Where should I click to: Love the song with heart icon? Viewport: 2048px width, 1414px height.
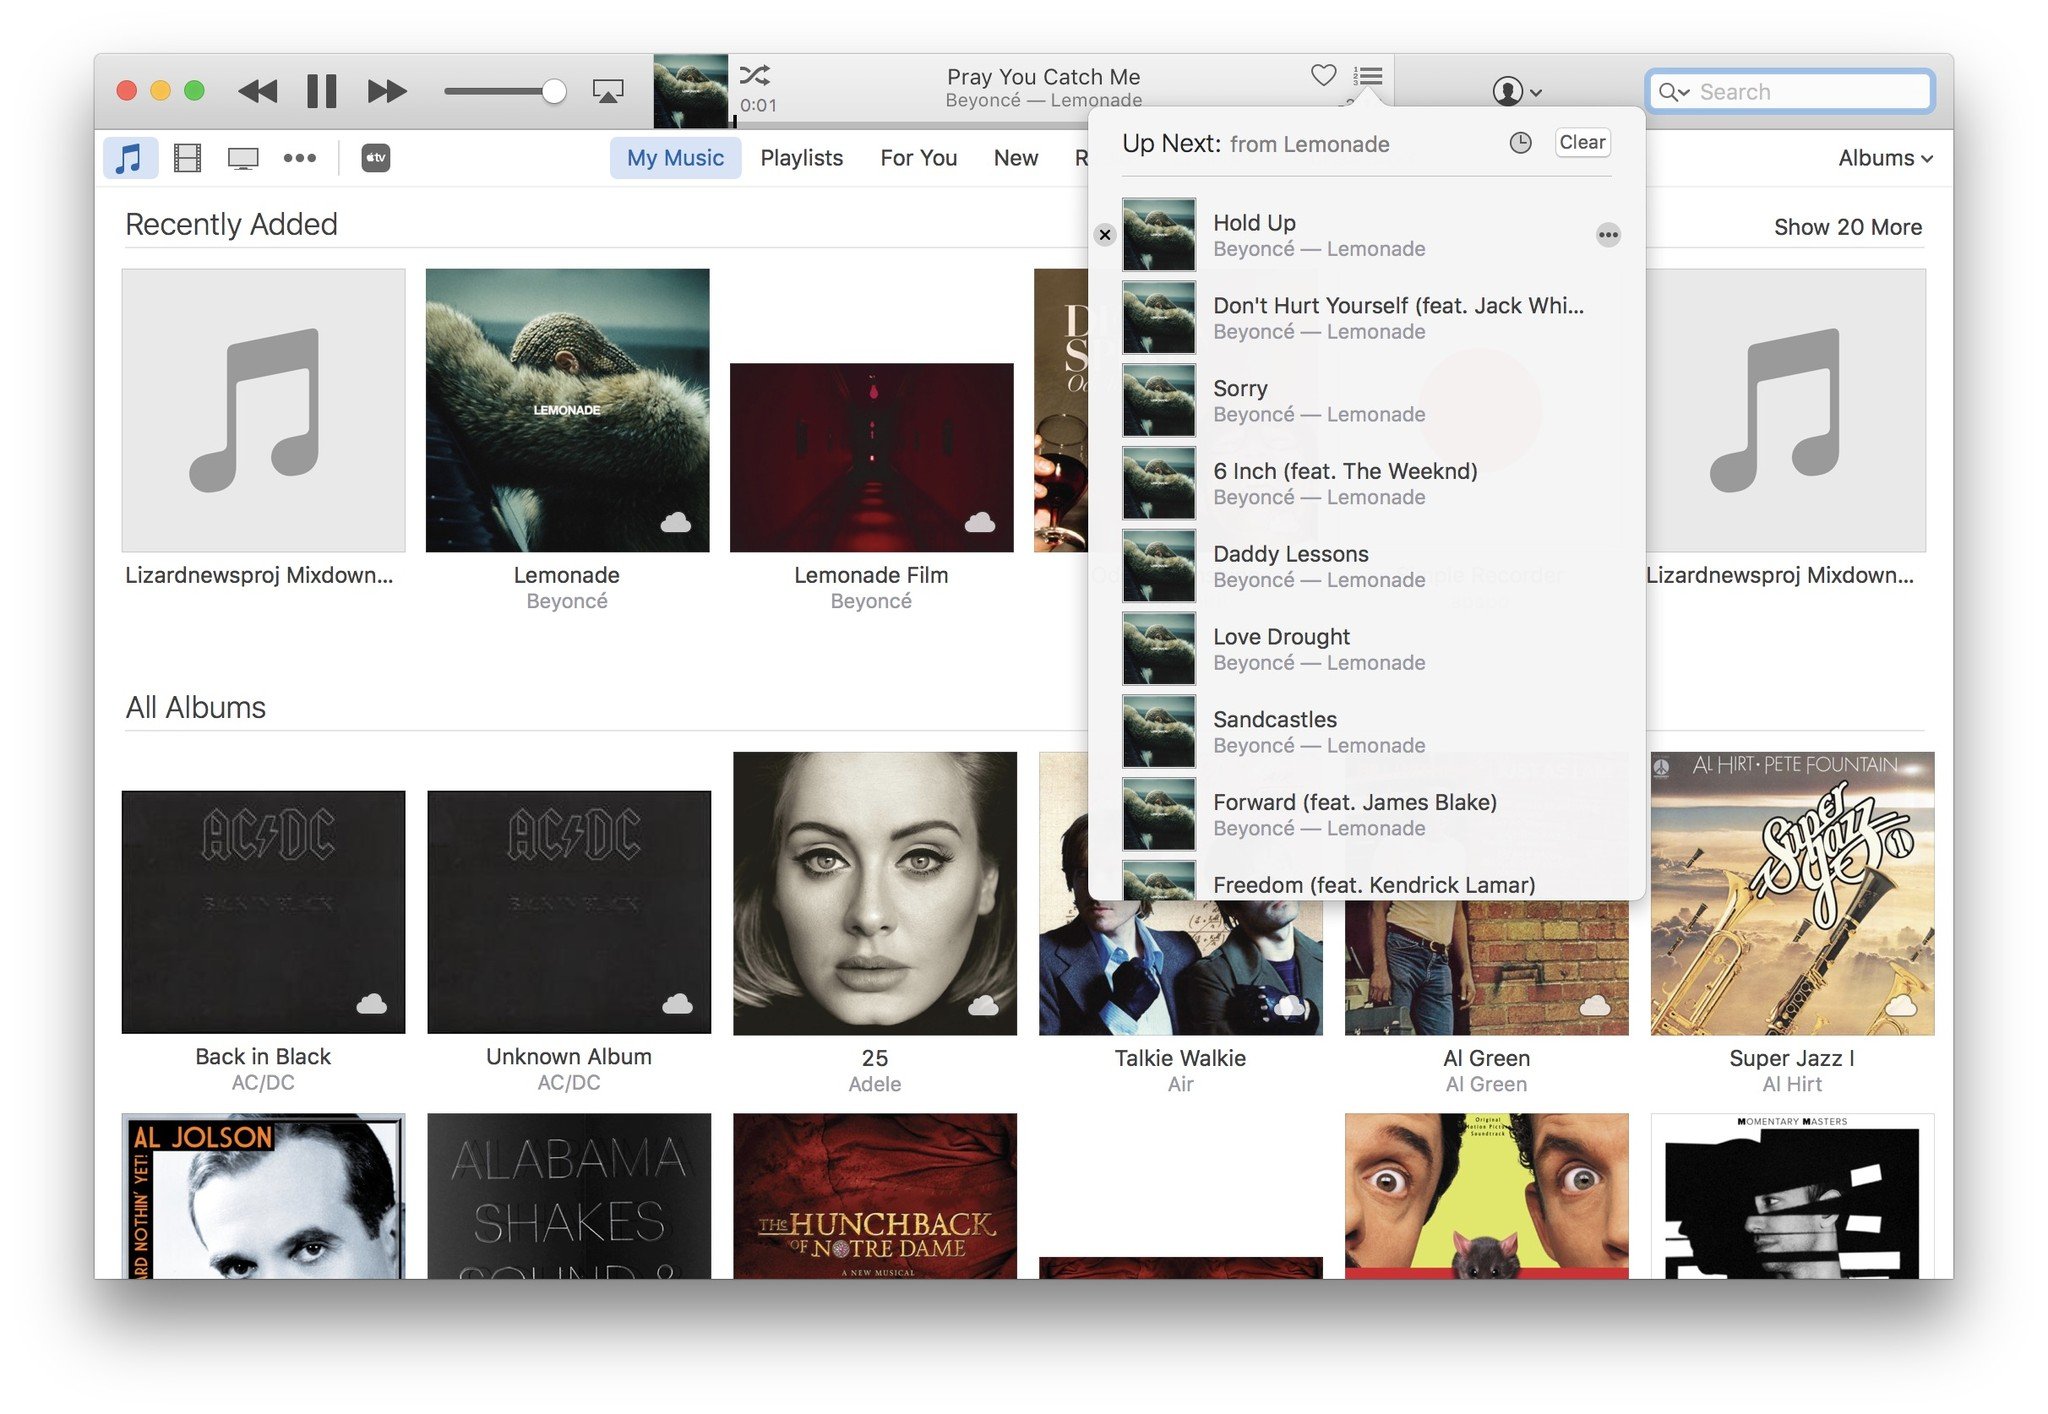tap(1323, 75)
